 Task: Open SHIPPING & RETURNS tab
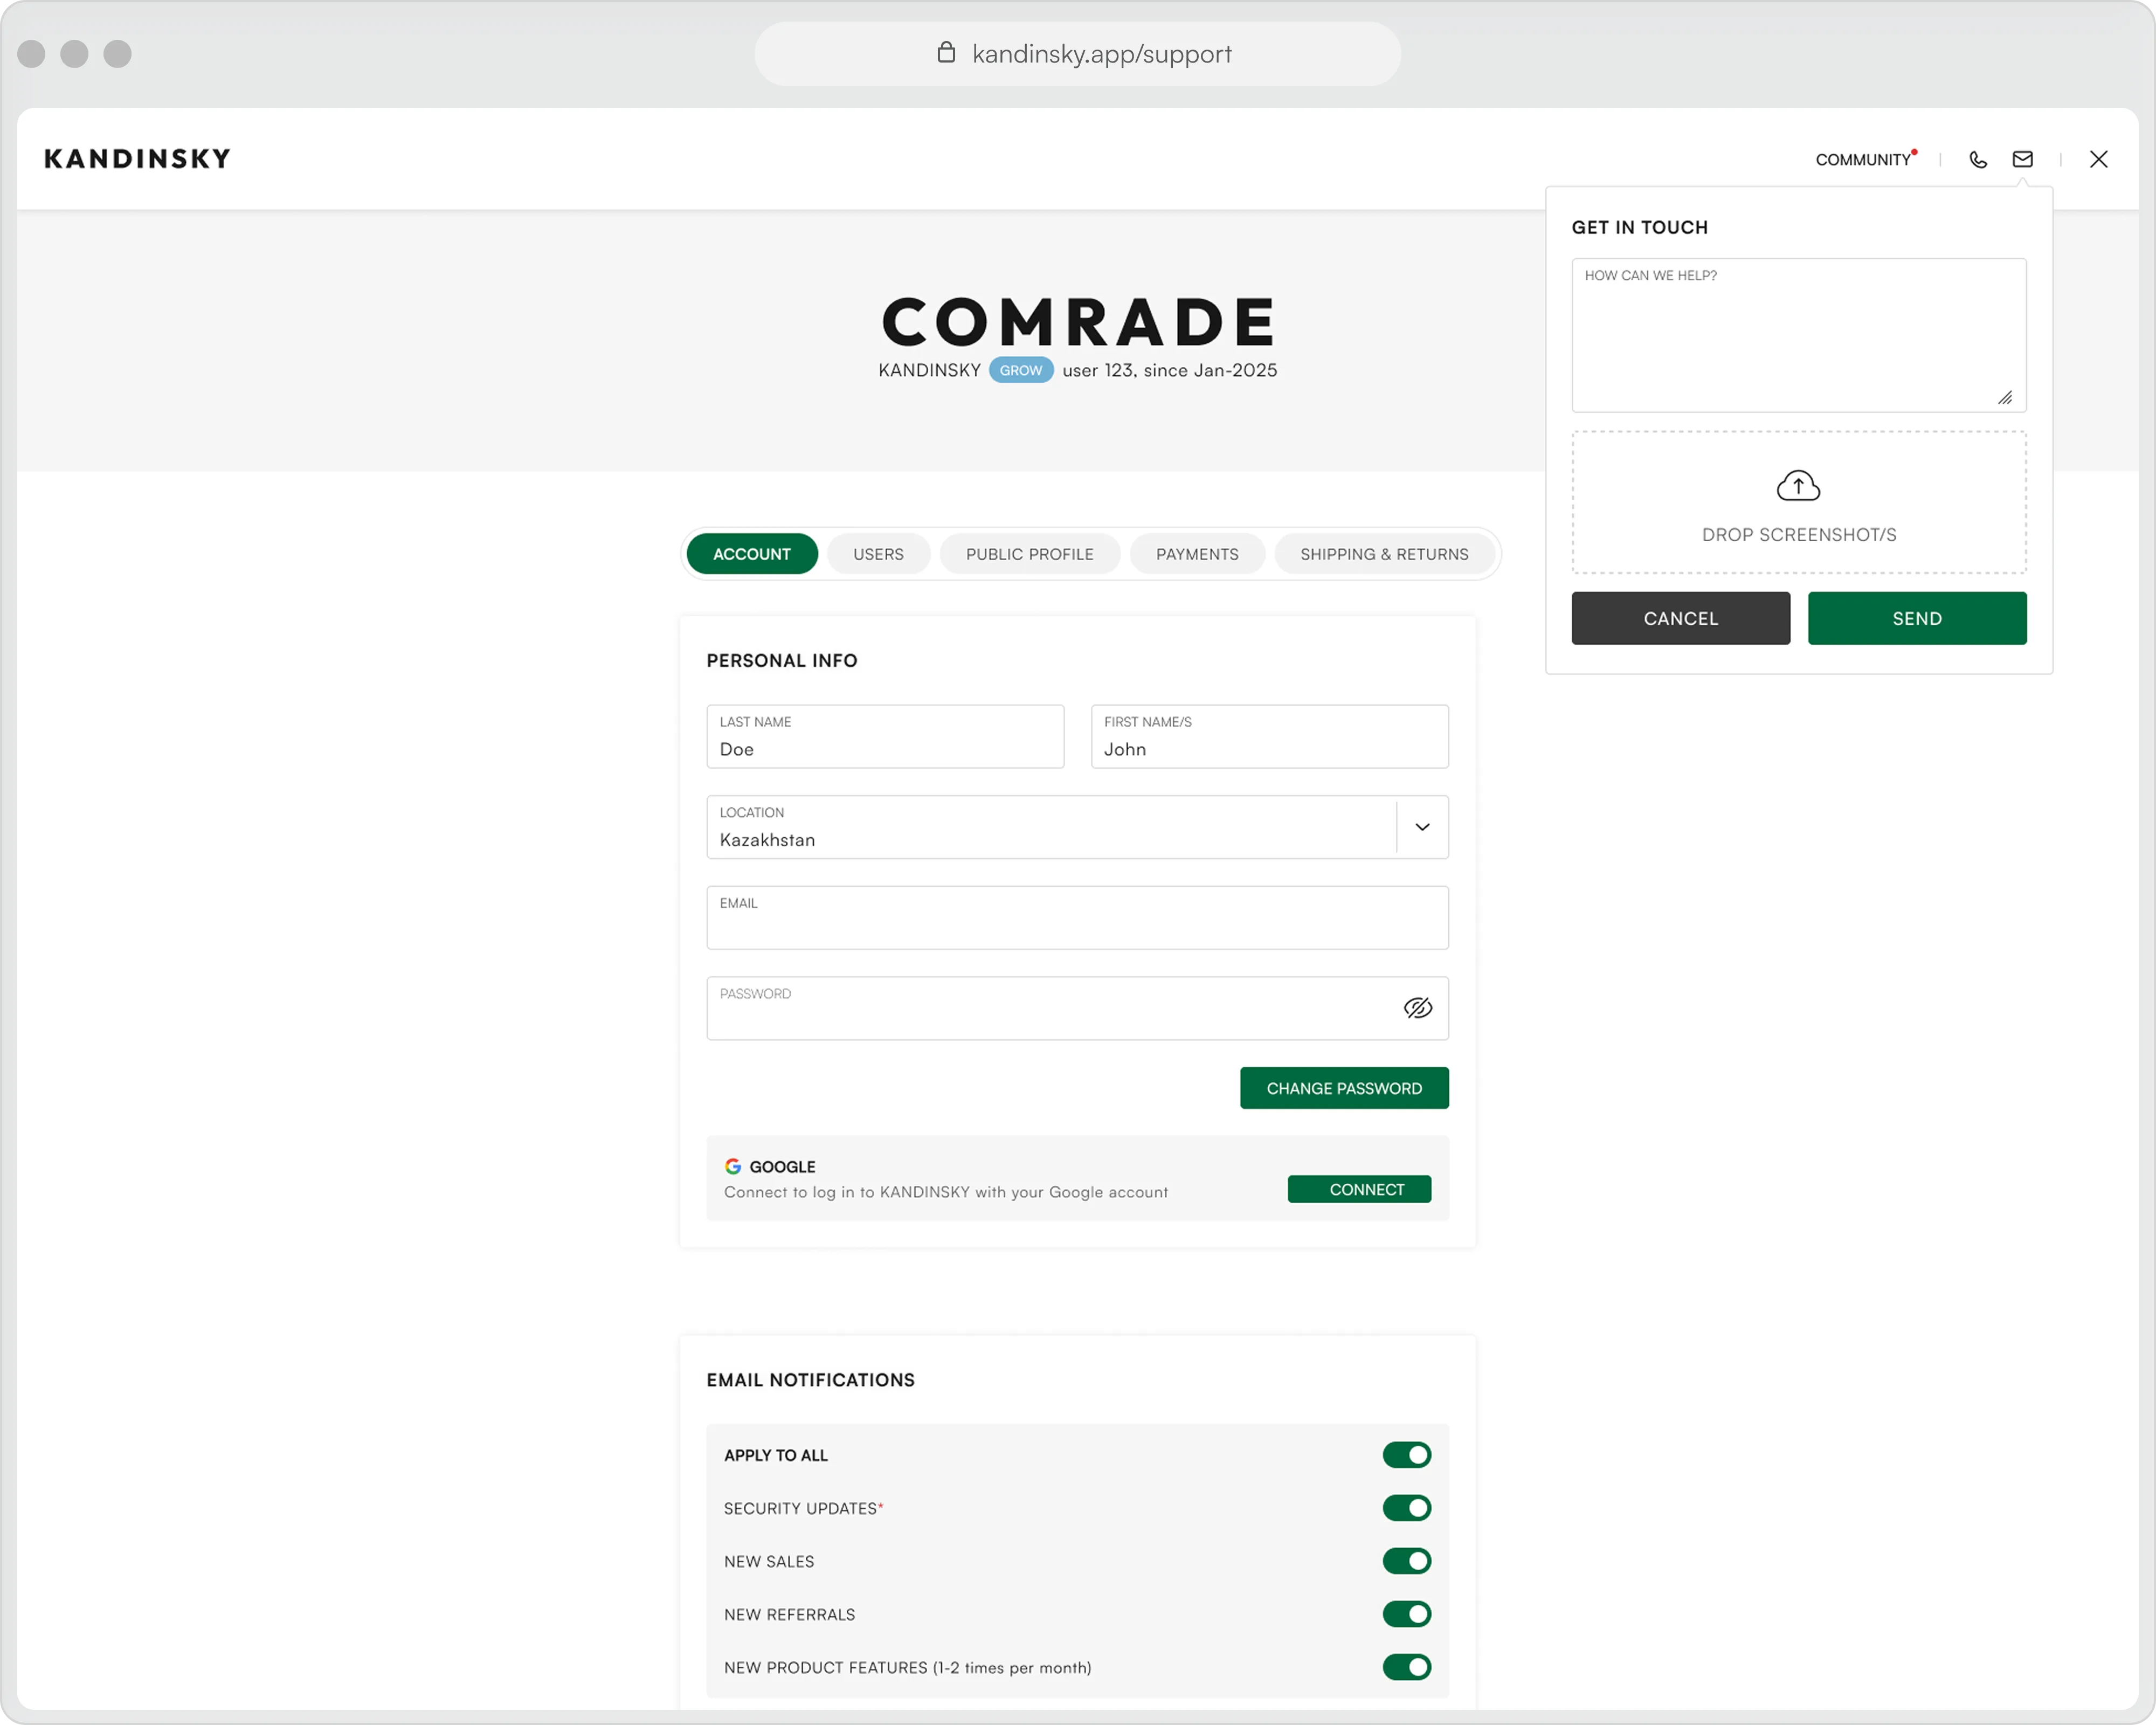tap(1384, 554)
